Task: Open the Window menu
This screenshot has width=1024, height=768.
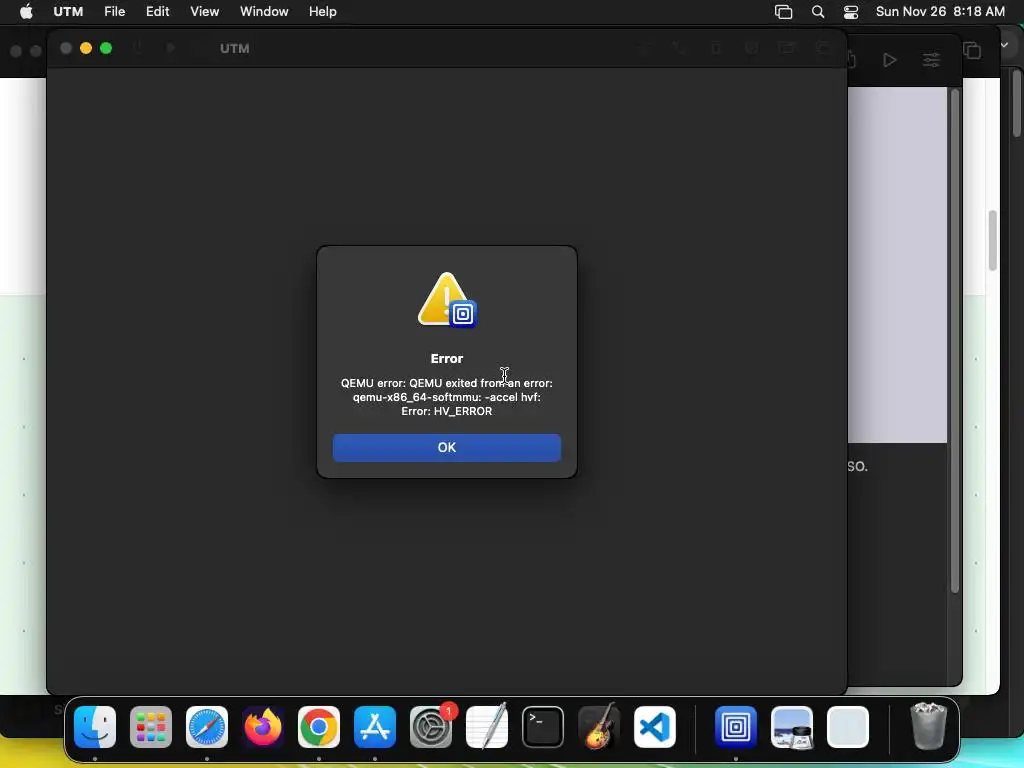Action: pyautogui.click(x=264, y=12)
